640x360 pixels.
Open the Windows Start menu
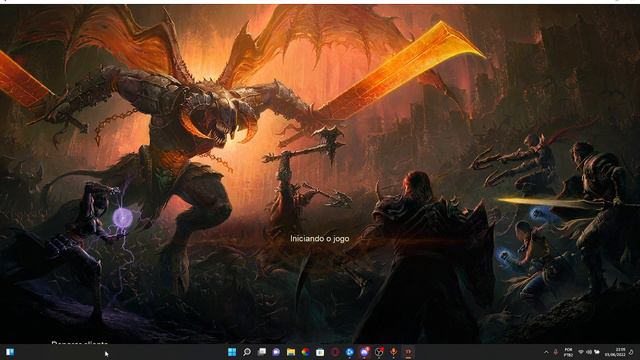pos(232,352)
